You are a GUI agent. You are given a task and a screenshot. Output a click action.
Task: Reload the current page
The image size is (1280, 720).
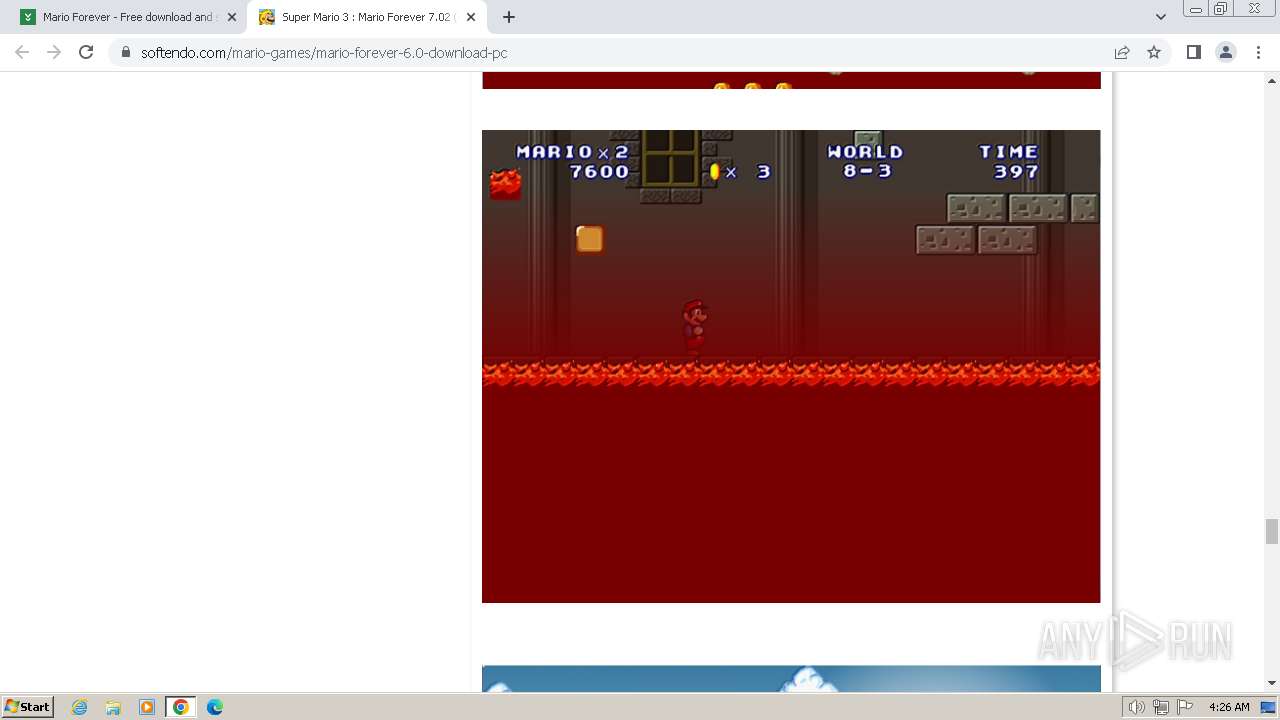tap(86, 52)
